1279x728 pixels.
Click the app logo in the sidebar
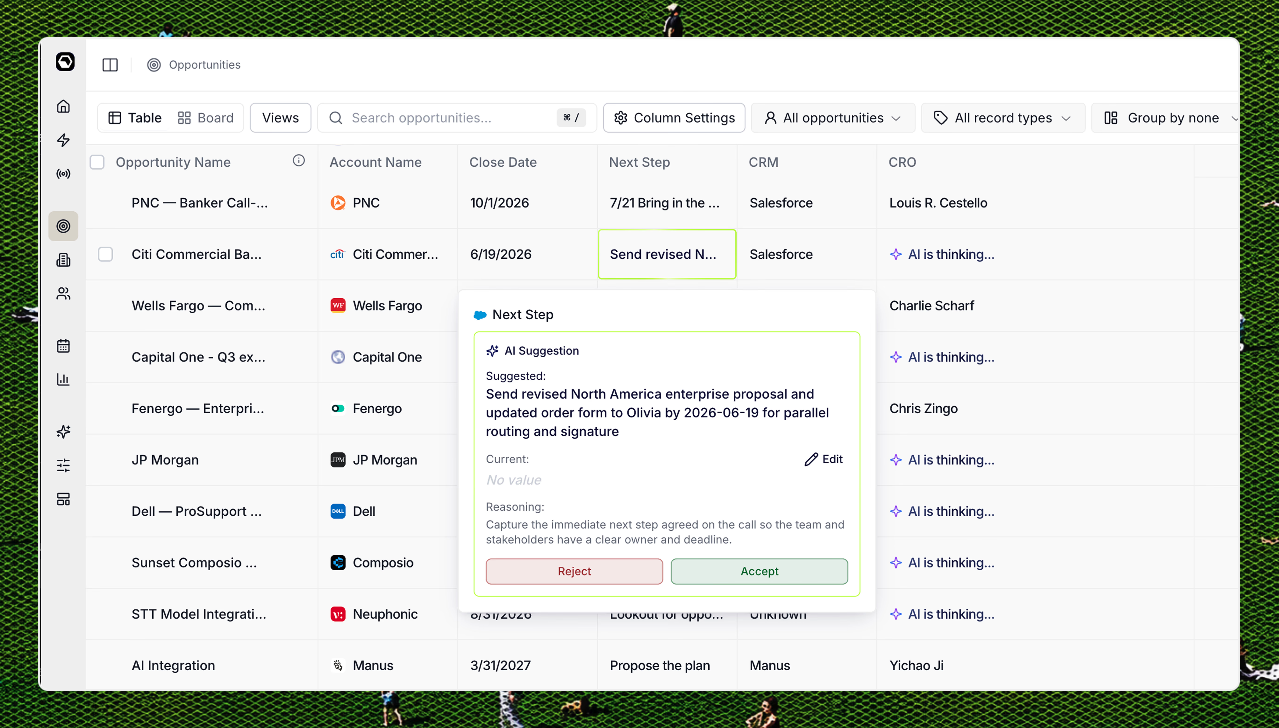[x=65, y=62]
